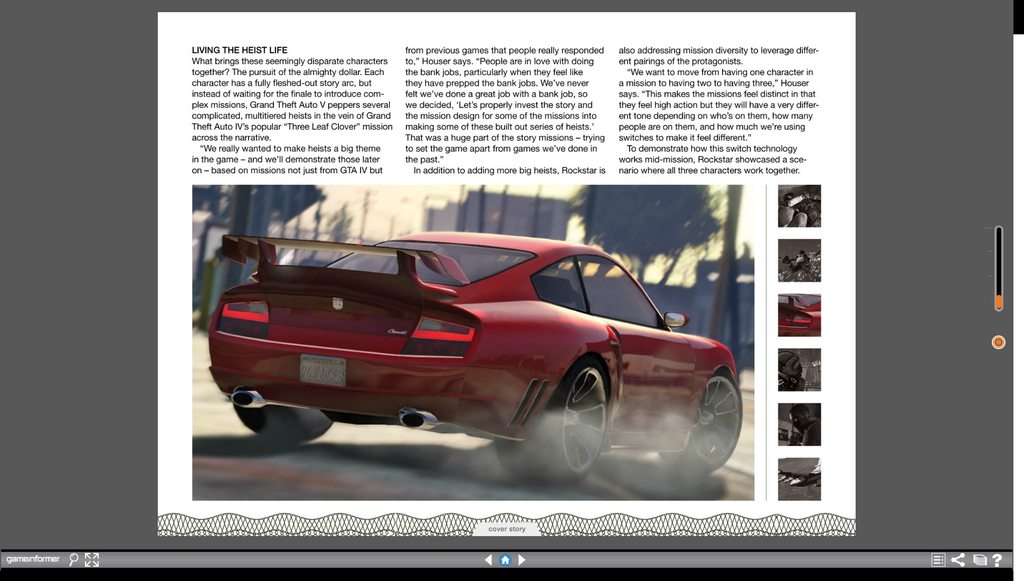Select the red car thumbnail
Viewport: 1024px width, 581px height.
(799, 315)
